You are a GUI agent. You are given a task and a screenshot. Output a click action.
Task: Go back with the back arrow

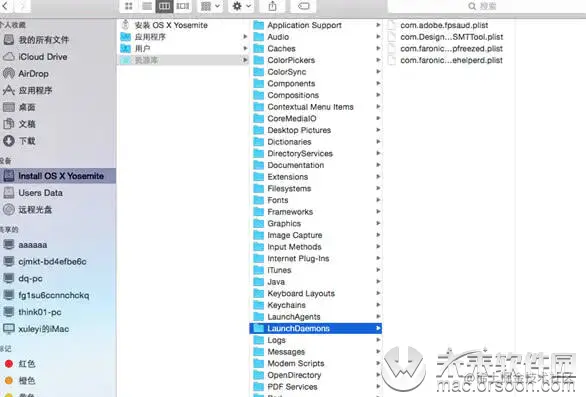click(x=7, y=6)
